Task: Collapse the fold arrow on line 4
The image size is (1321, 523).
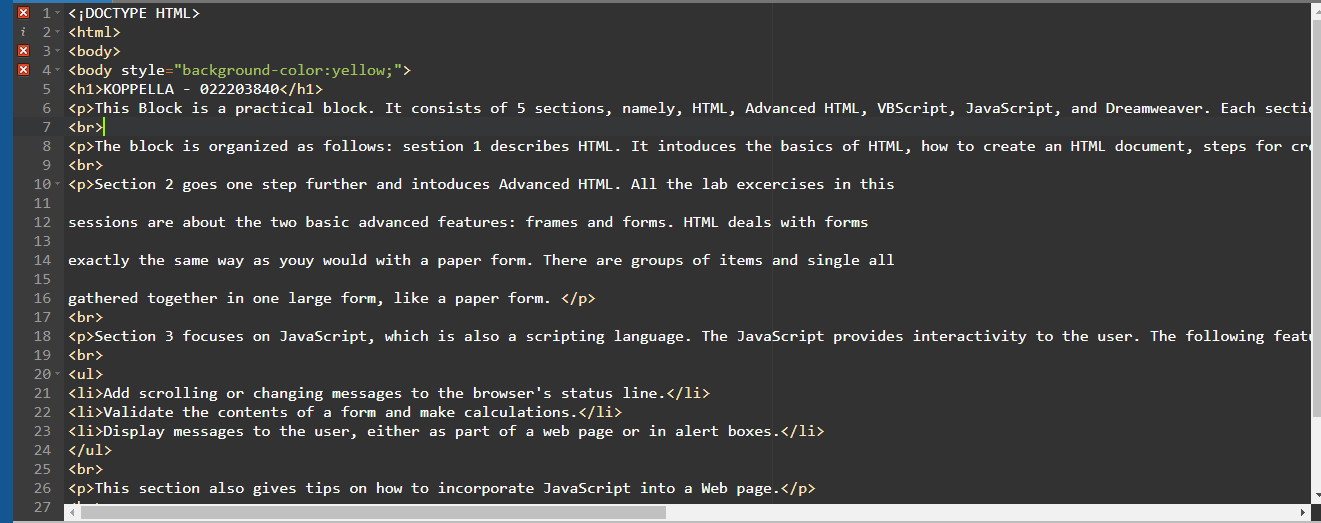Action: pyautogui.click(x=58, y=70)
